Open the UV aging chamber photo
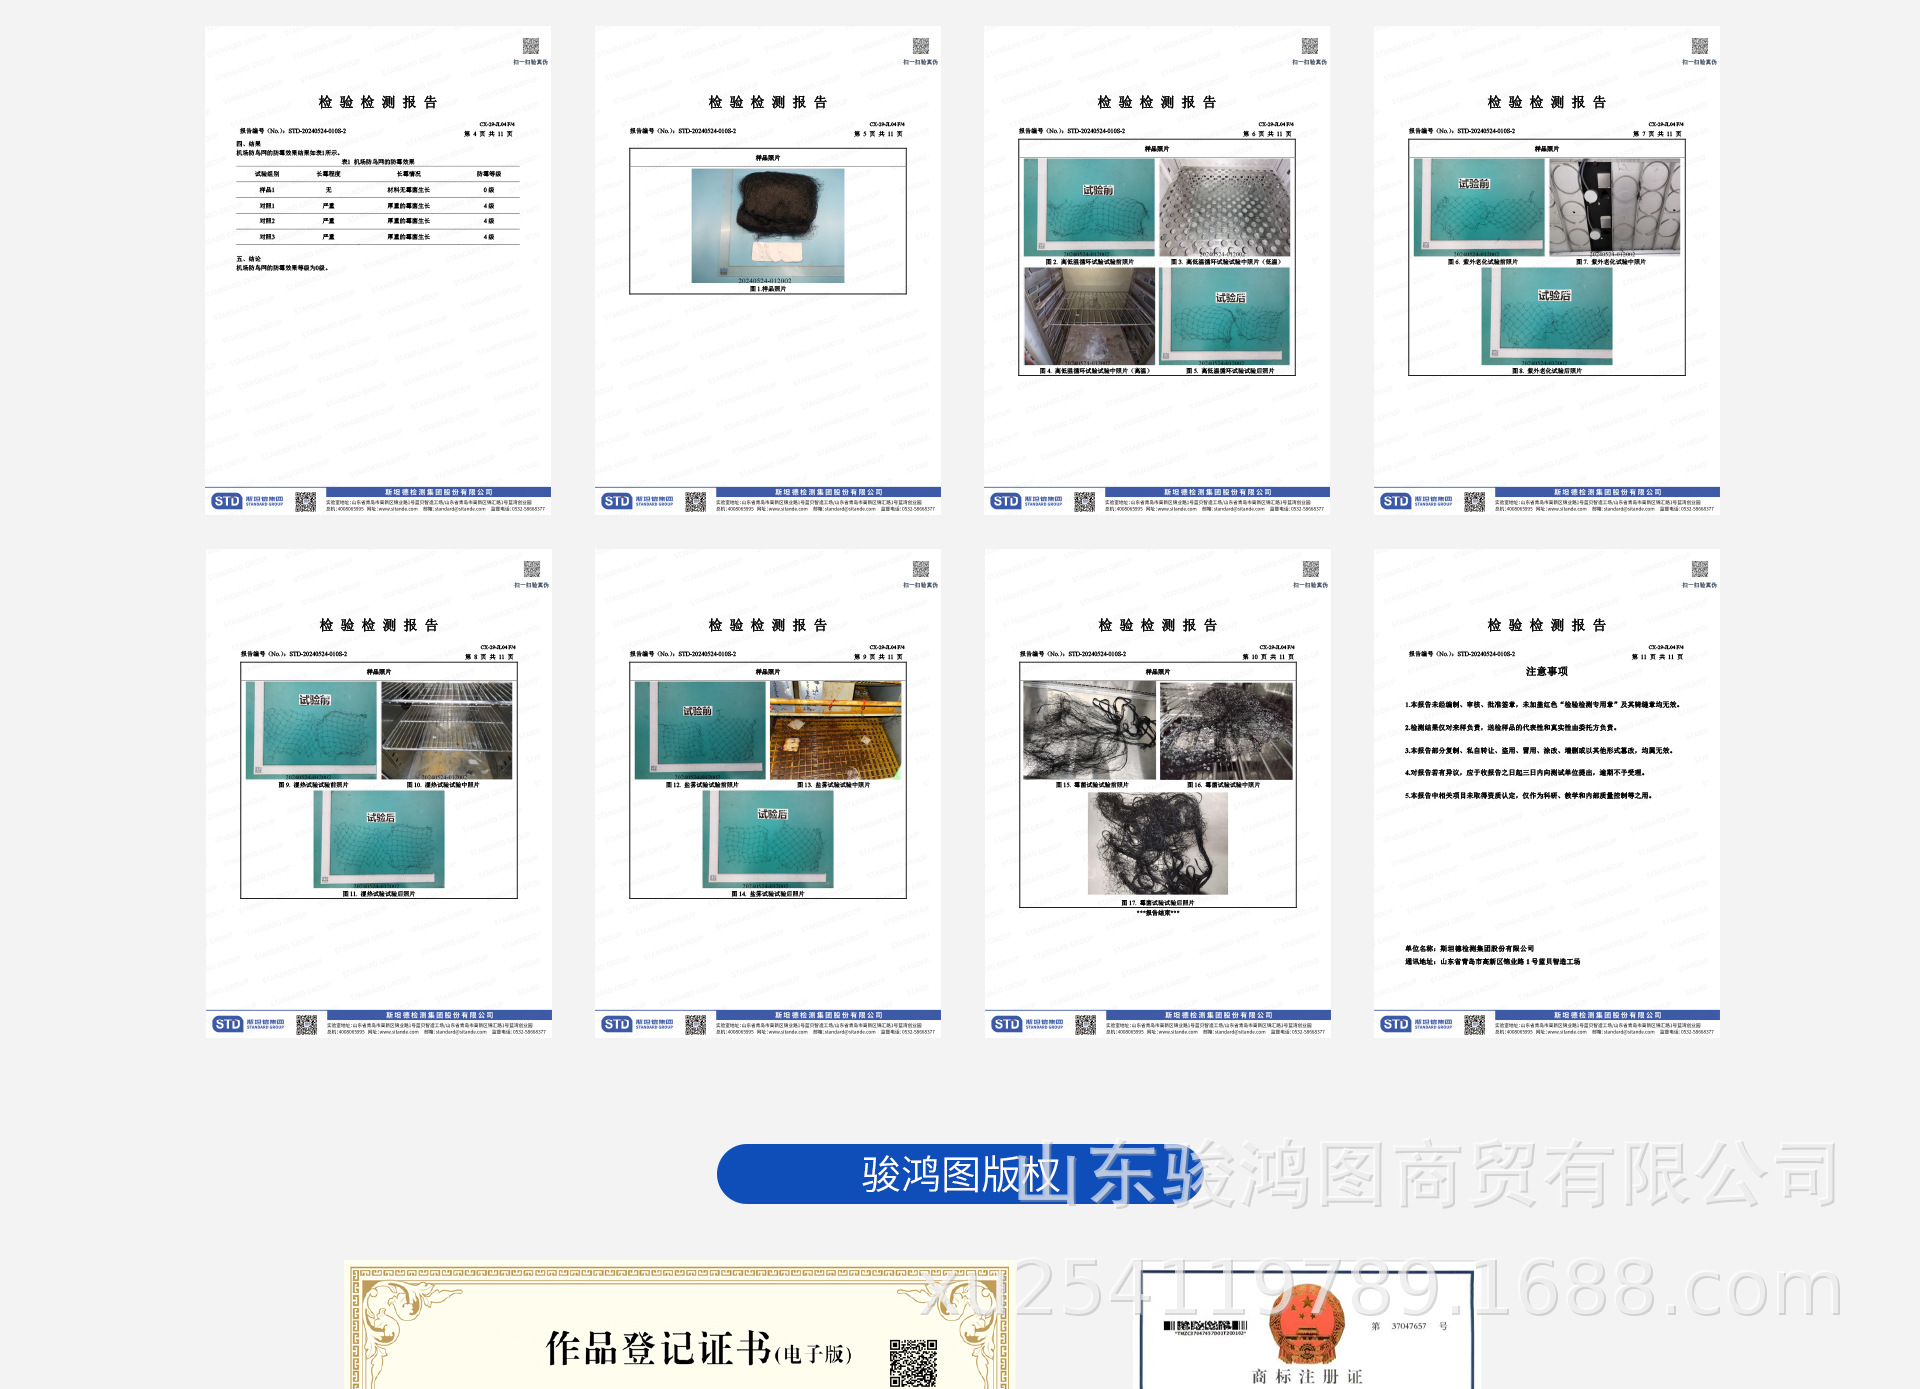 pos(1614,208)
